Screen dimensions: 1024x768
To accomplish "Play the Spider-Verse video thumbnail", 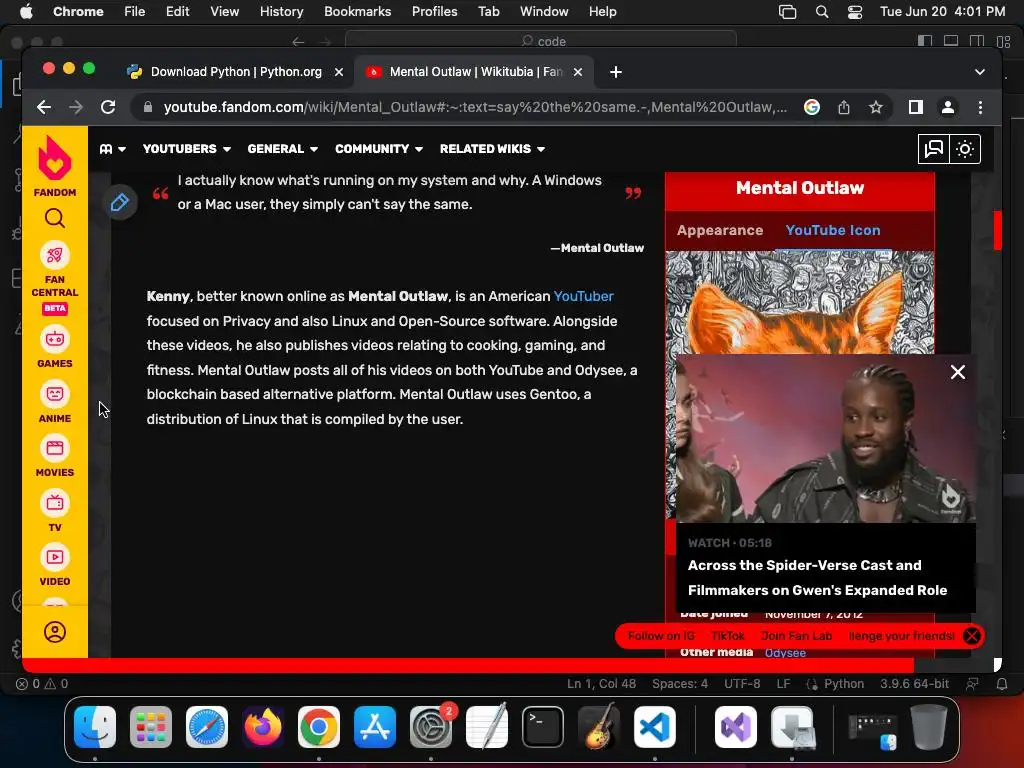I will (x=826, y=439).
